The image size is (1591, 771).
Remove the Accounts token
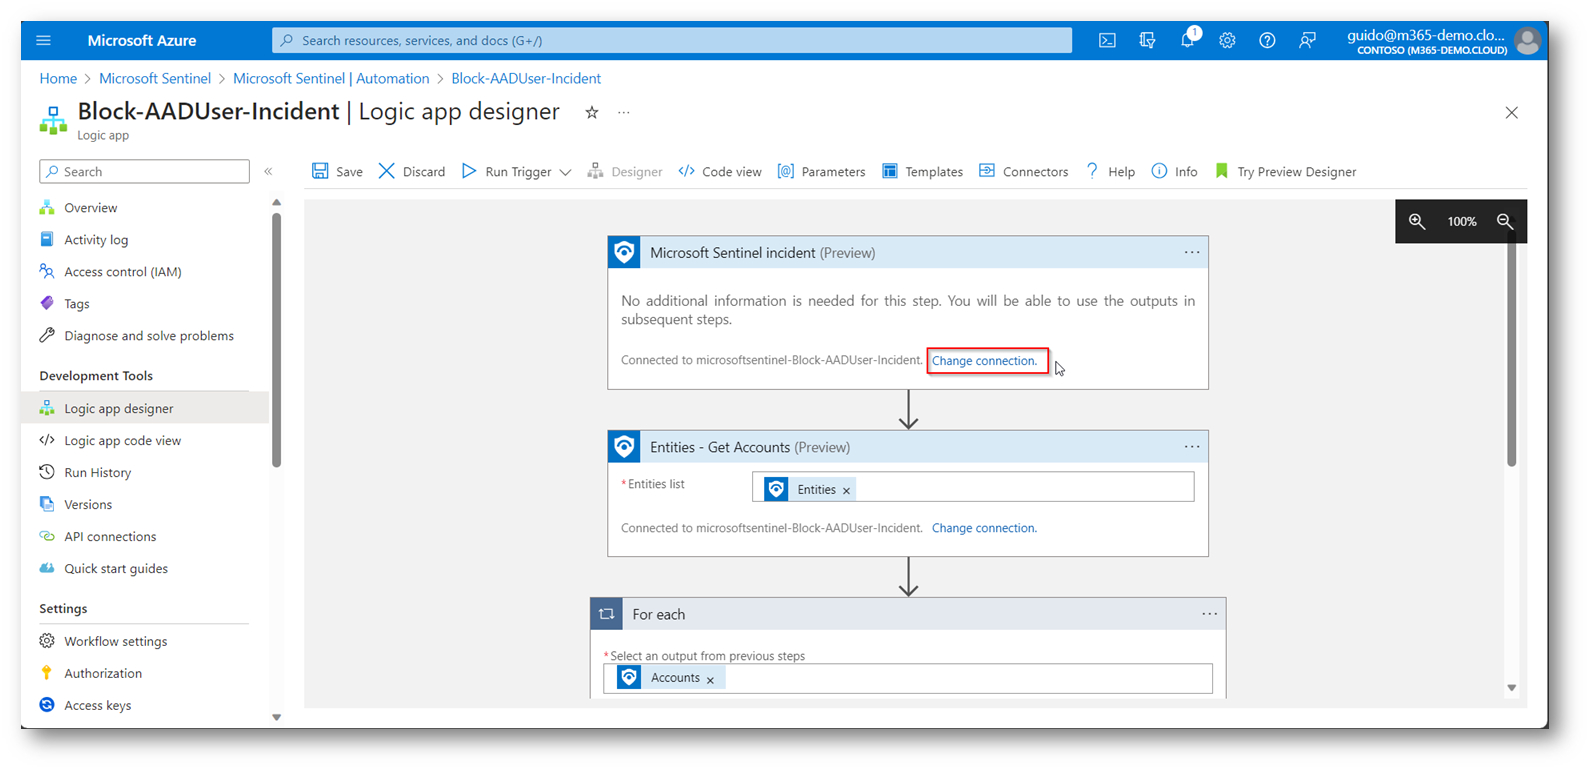pyautogui.click(x=711, y=679)
